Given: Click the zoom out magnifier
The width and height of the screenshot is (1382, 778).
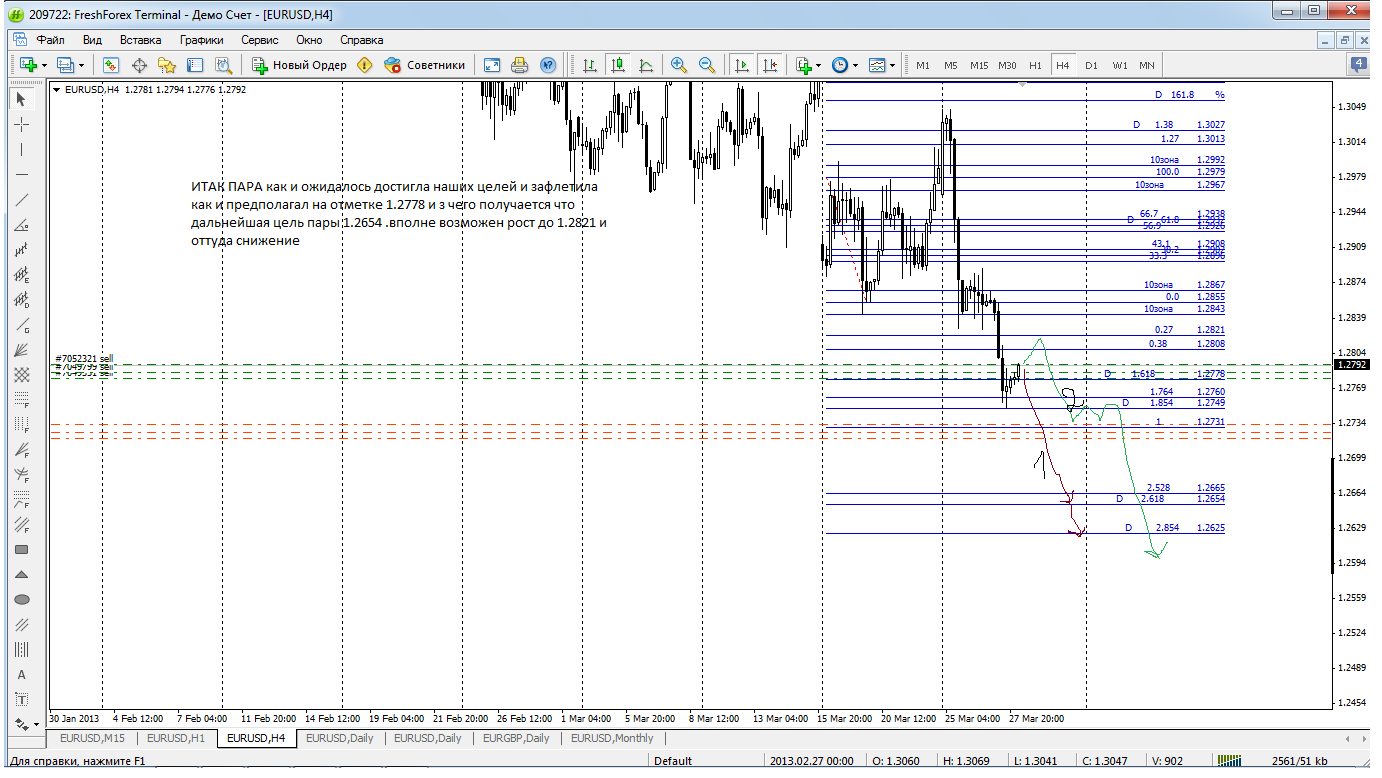Looking at the screenshot, I should click(707, 65).
